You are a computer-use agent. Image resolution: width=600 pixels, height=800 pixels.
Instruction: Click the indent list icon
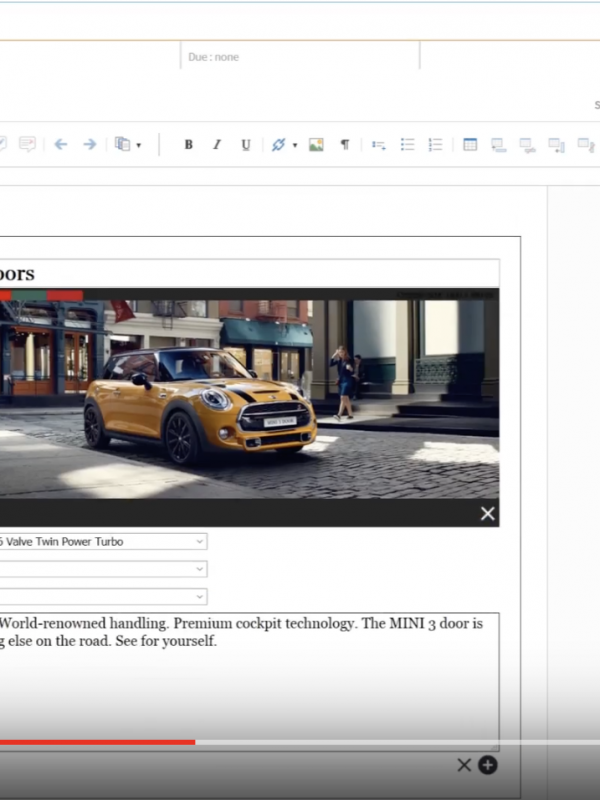click(x=379, y=145)
